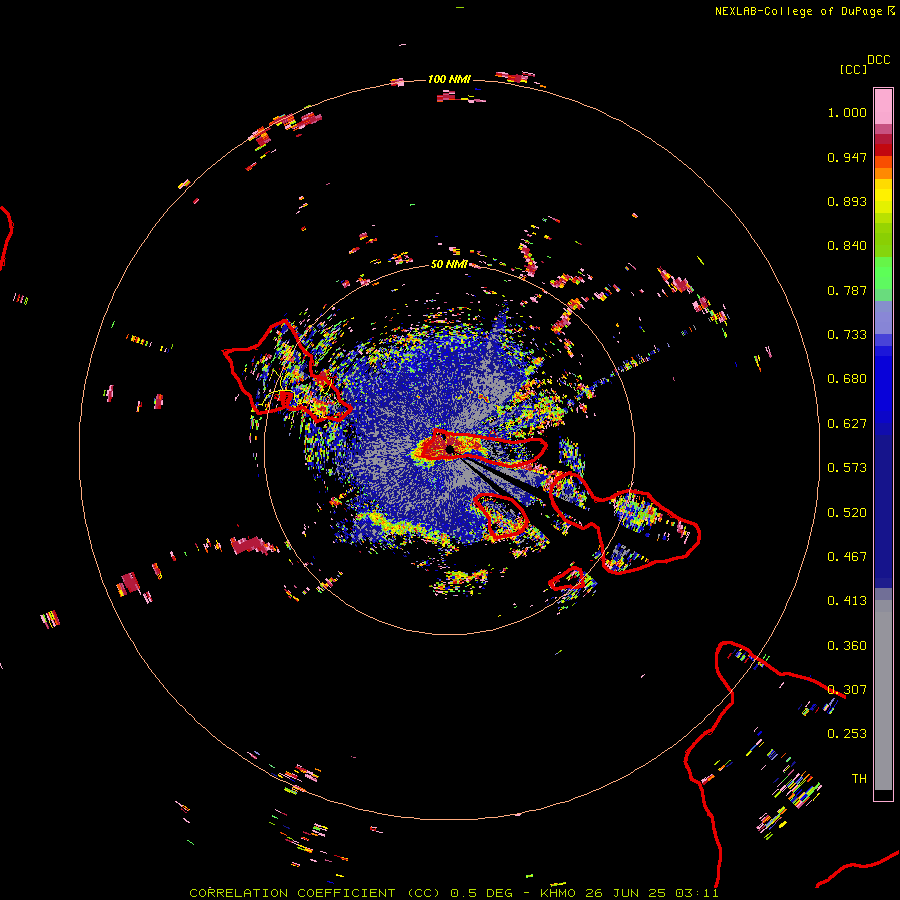Pick the bright green swatch above 0.787
Screen dimensions: 900x900
point(883,273)
